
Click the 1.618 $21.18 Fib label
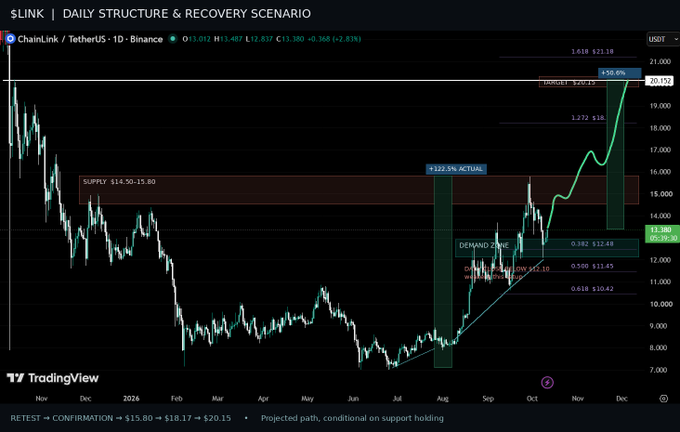(592, 52)
